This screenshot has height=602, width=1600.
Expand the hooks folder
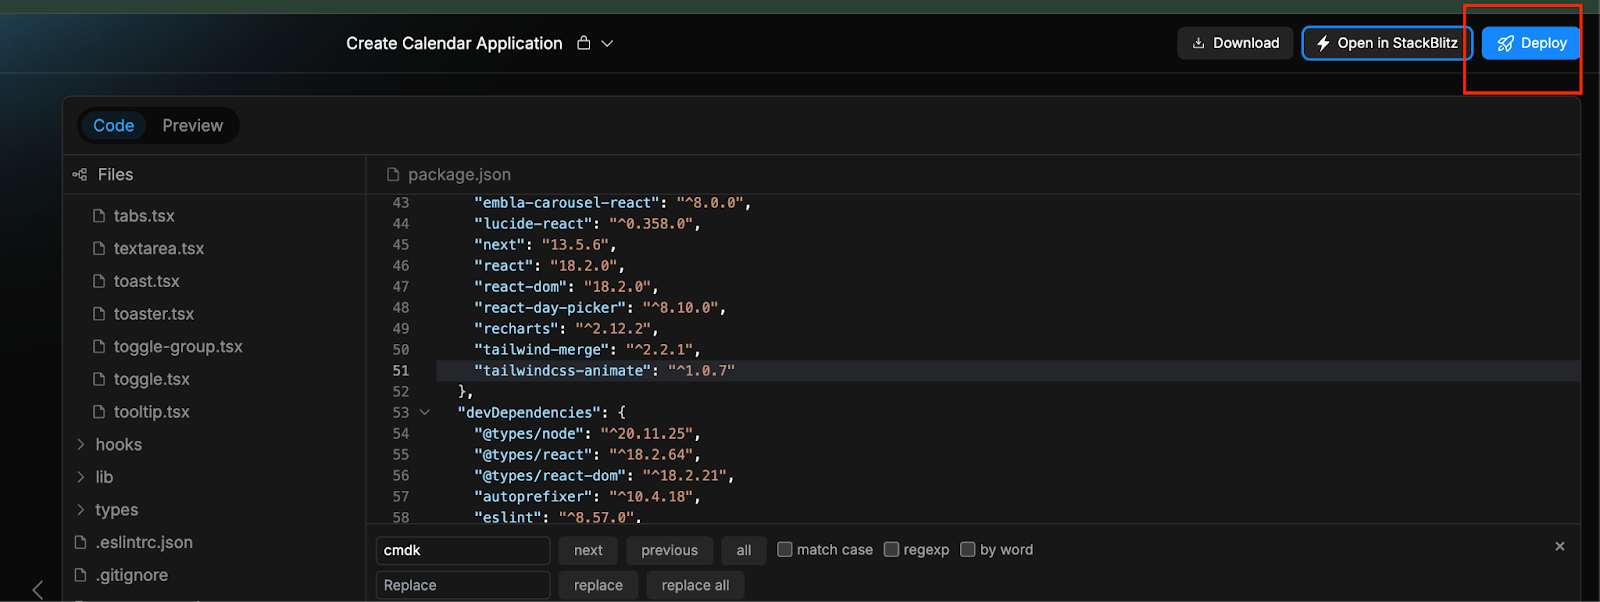click(x=81, y=444)
